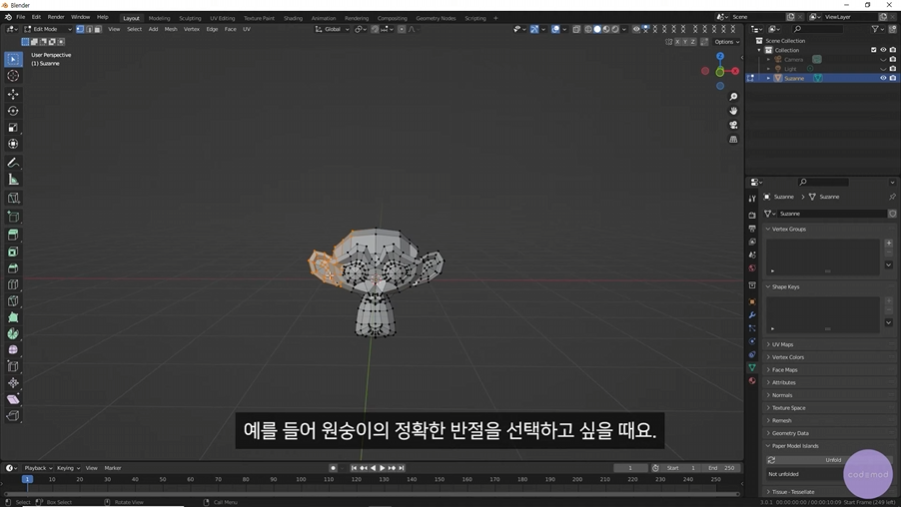Switch perspective/orthographic grid icon
Viewport: 901px width, 507px height.
click(733, 140)
